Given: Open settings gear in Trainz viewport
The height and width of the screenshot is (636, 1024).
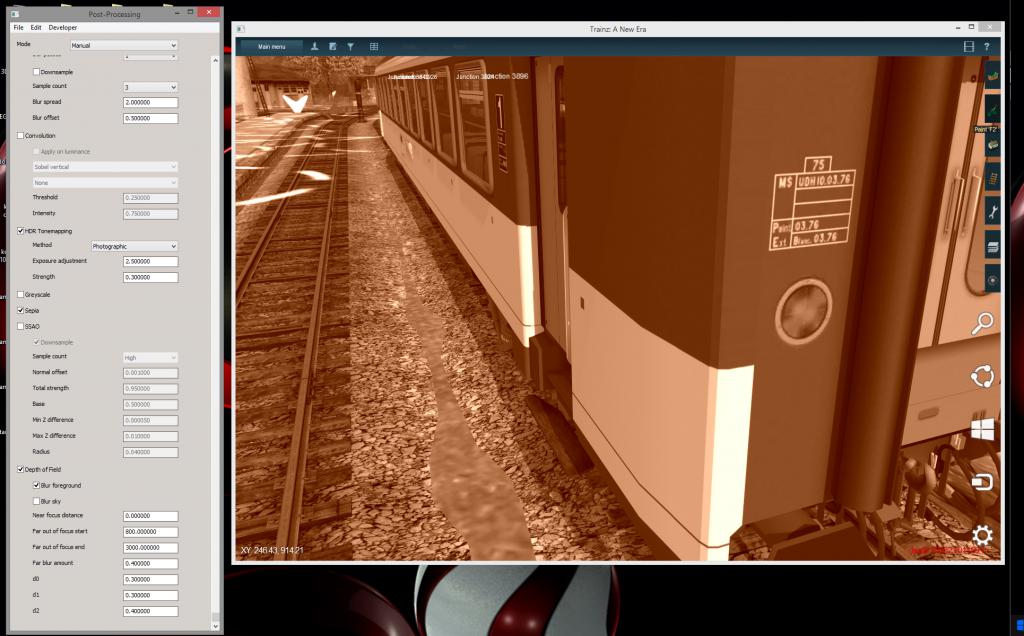Looking at the screenshot, I should click(x=982, y=535).
